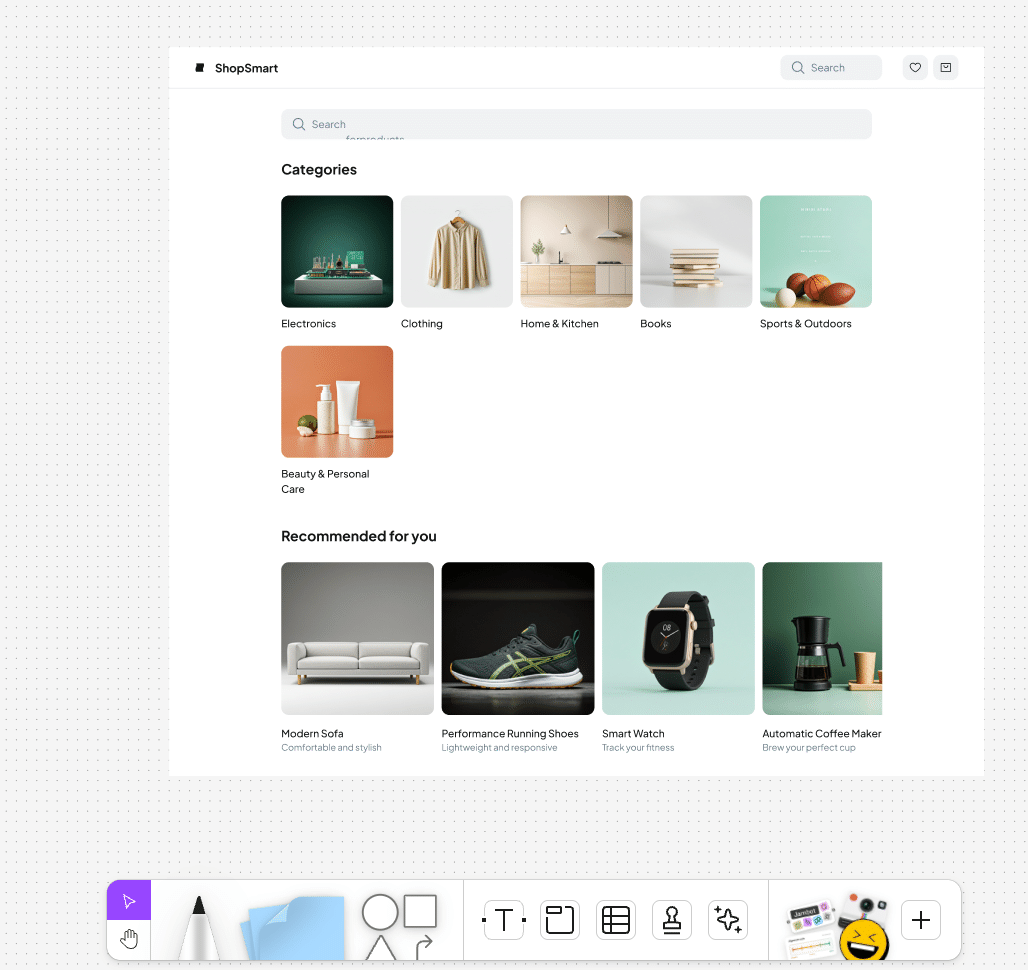Click the Beauty & Personal Care label
The height and width of the screenshot is (970, 1028).
[x=325, y=482]
